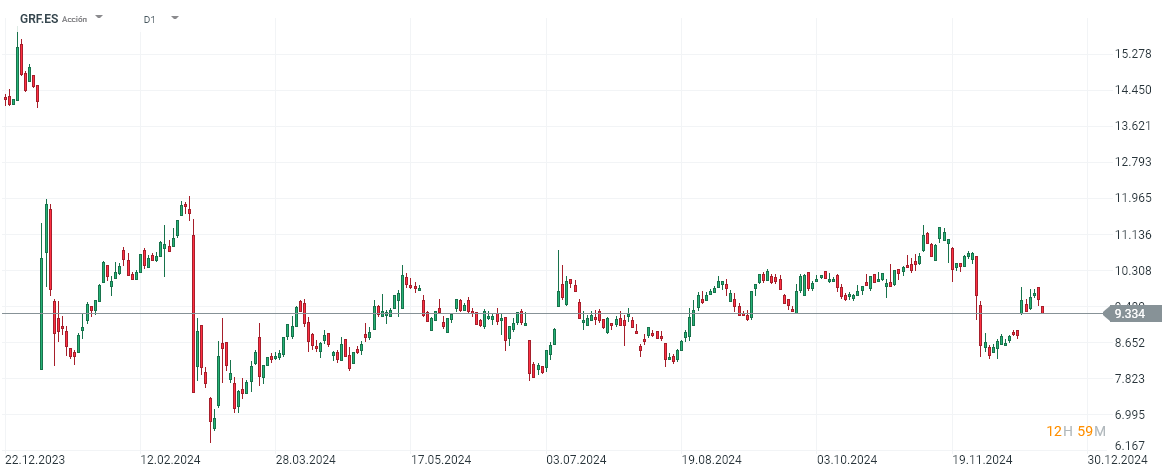1175x476 pixels.
Task: Click the 19.11.2024 date marker
Action: 983,460
